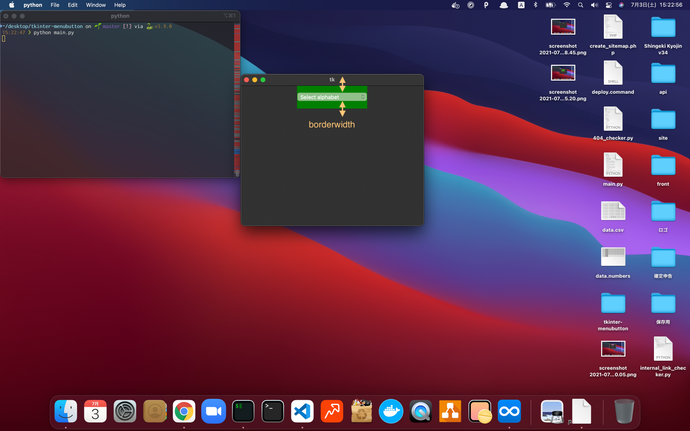690x431 pixels.
Task: Click the Wi-Fi status icon
Action: (x=566, y=5)
